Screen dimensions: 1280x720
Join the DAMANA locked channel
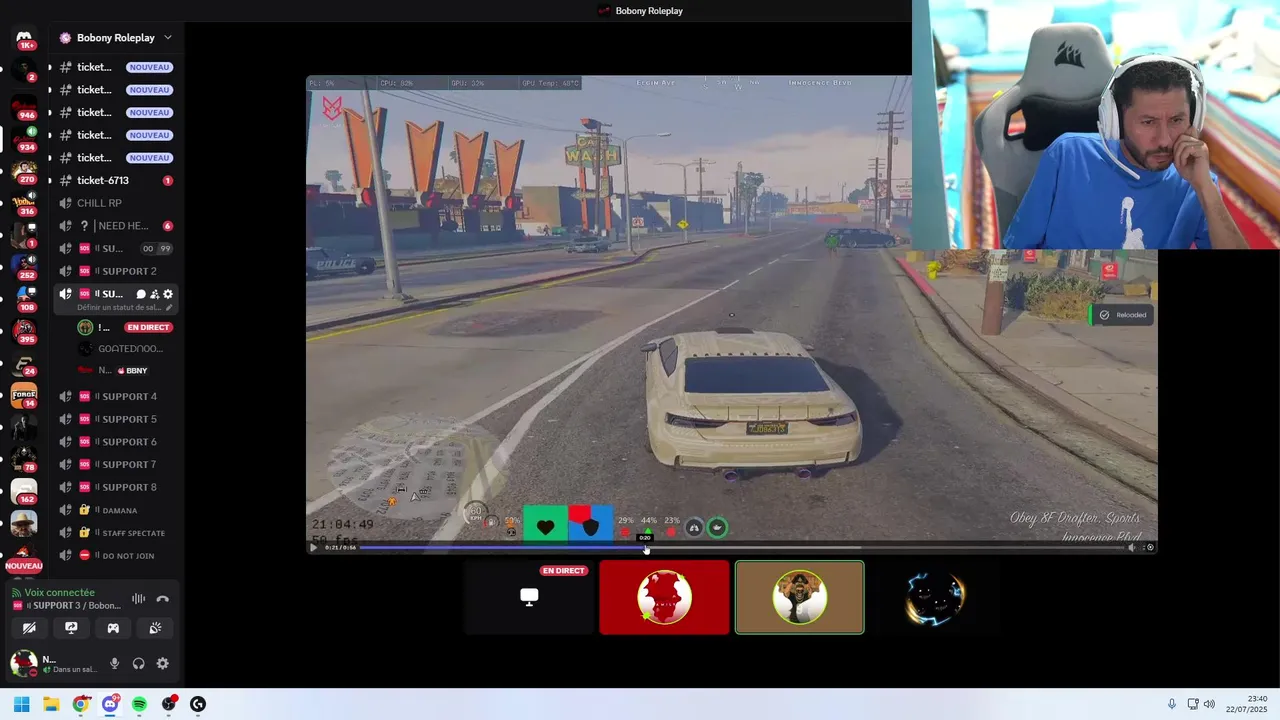pos(117,510)
